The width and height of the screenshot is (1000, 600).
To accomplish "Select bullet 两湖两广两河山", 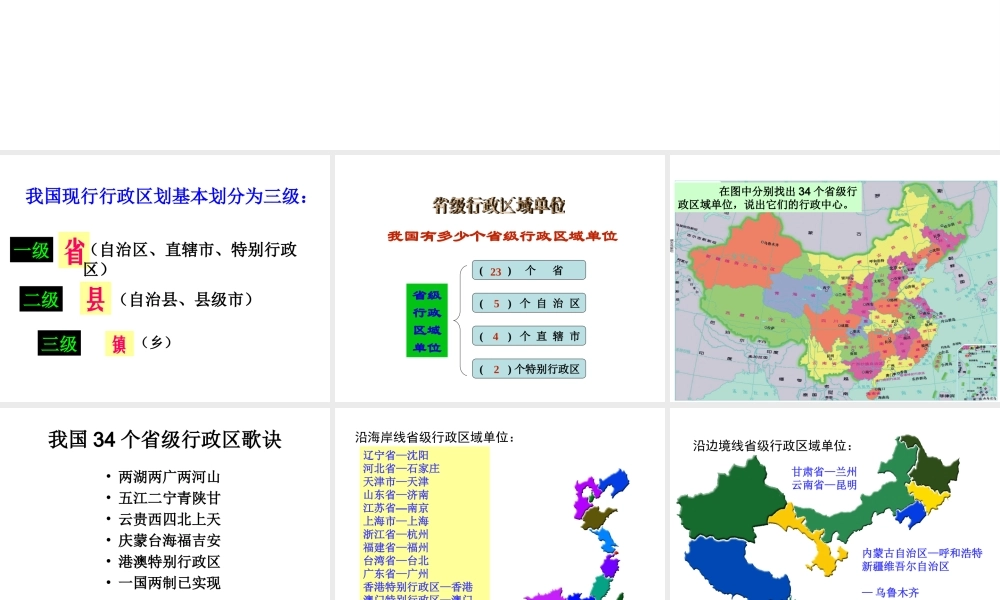I will tap(169, 477).
